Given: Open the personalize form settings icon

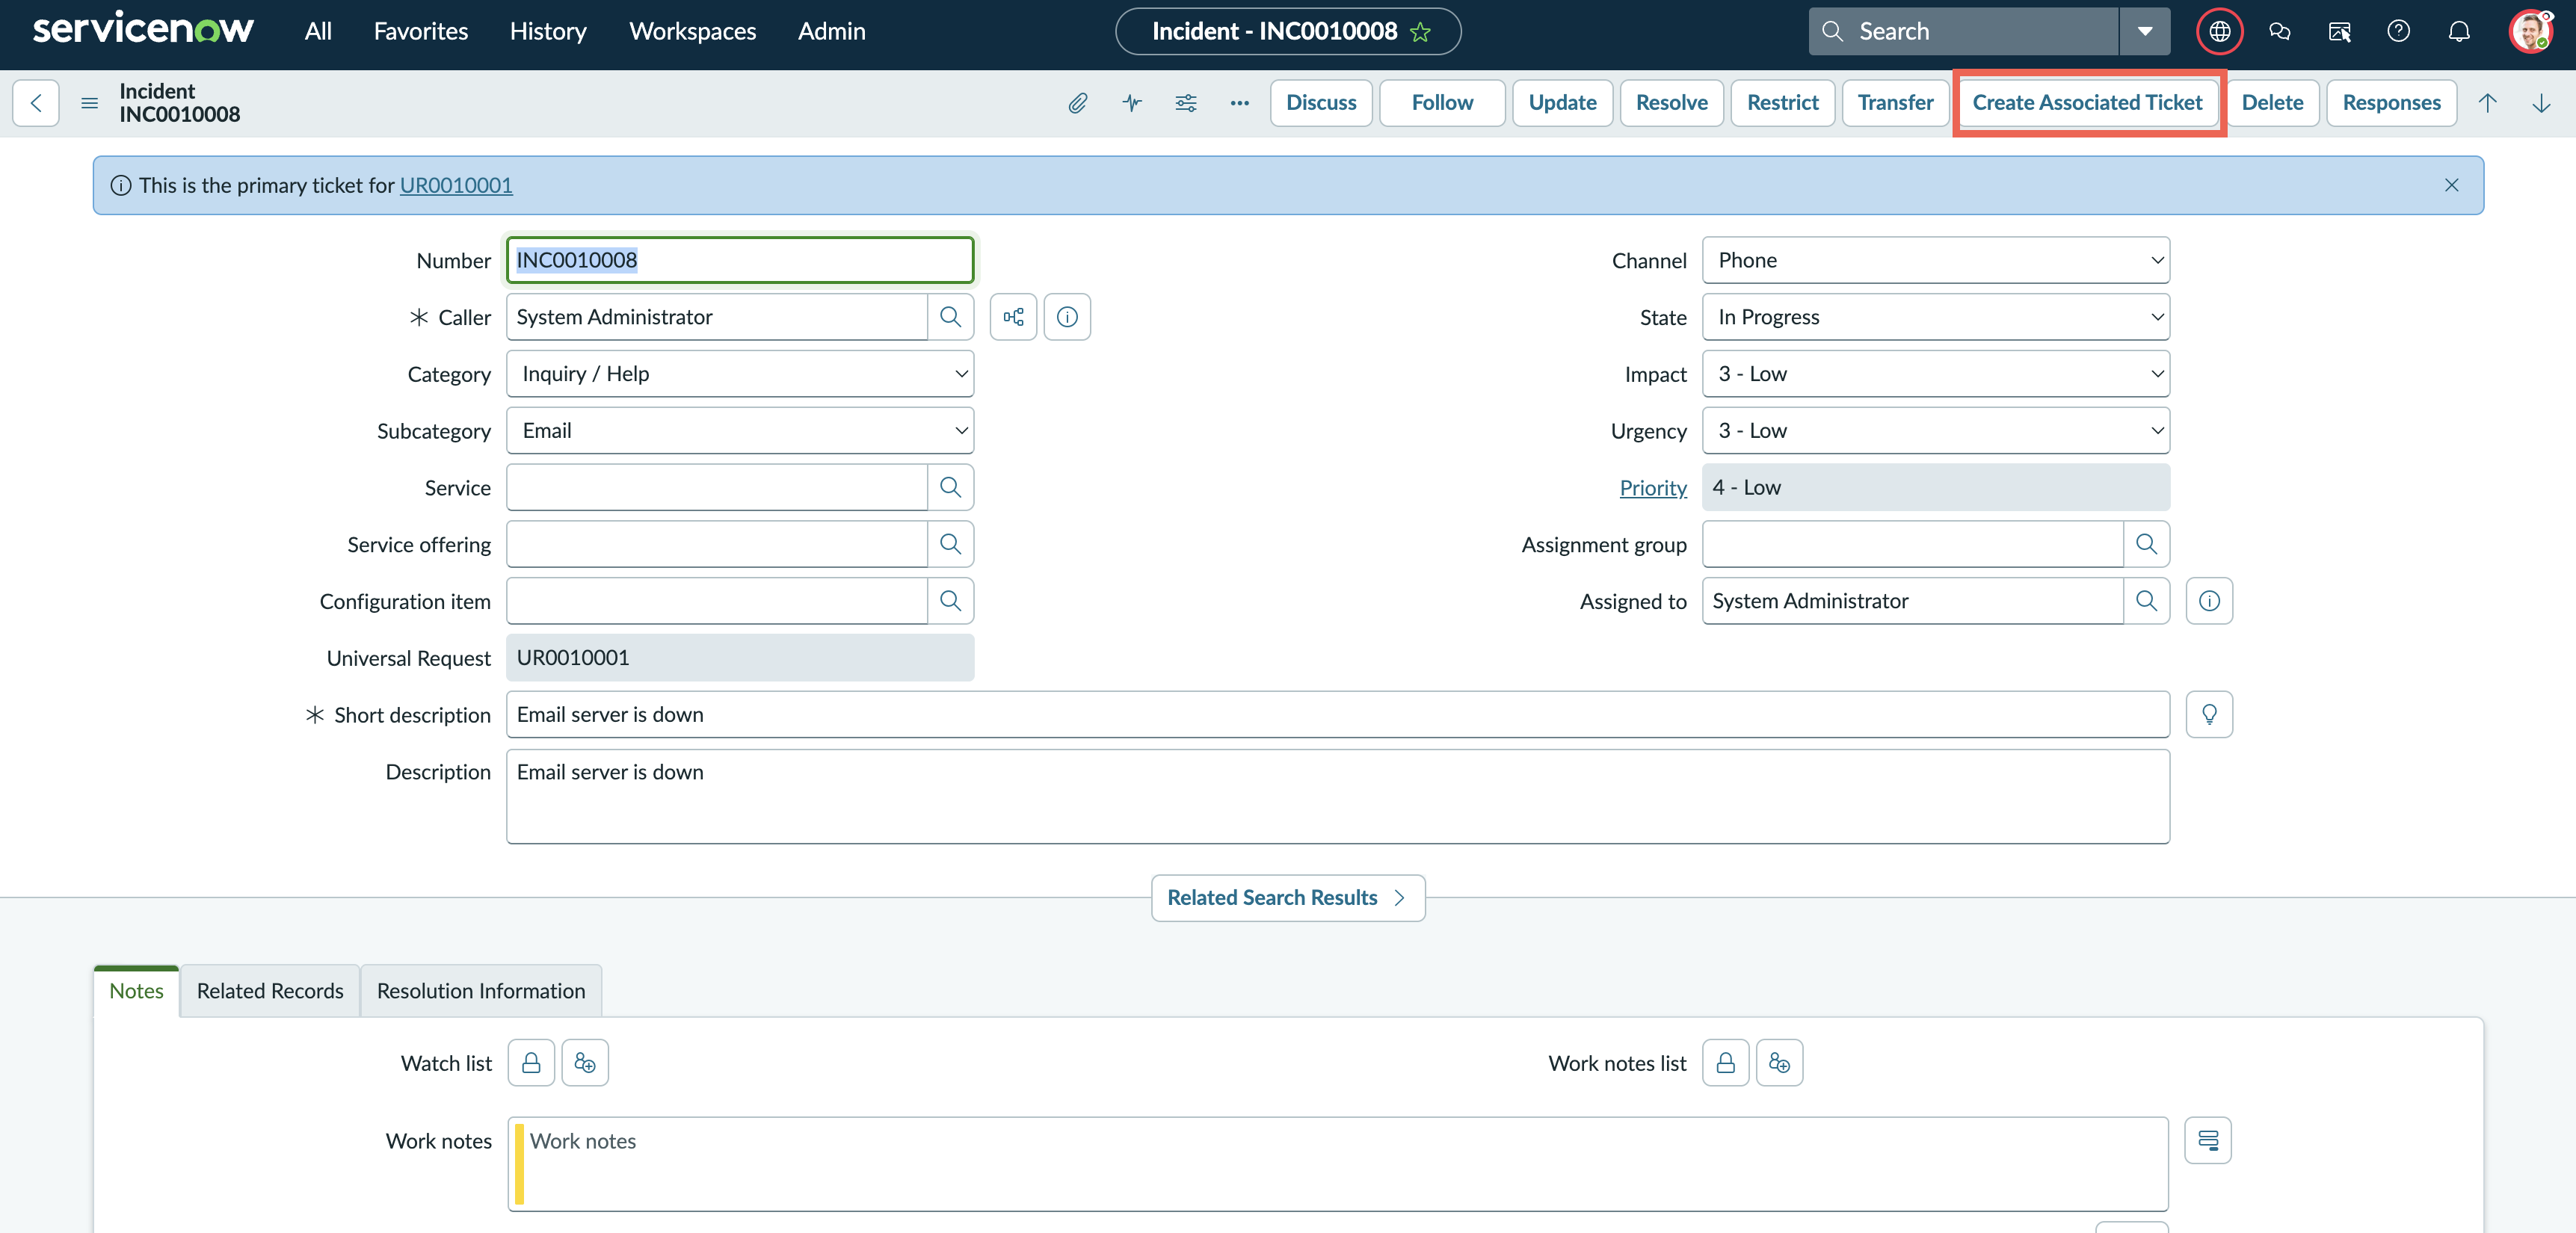Looking at the screenshot, I should coord(1186,103).
